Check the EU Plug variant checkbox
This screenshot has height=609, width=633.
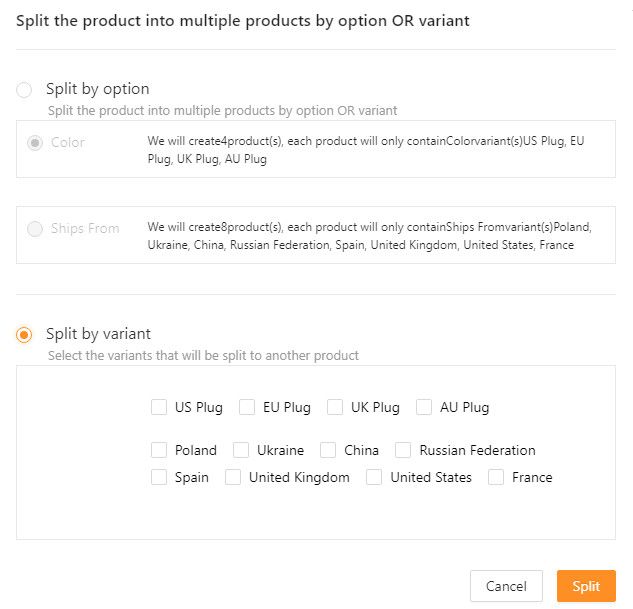[x=247, y=407]
